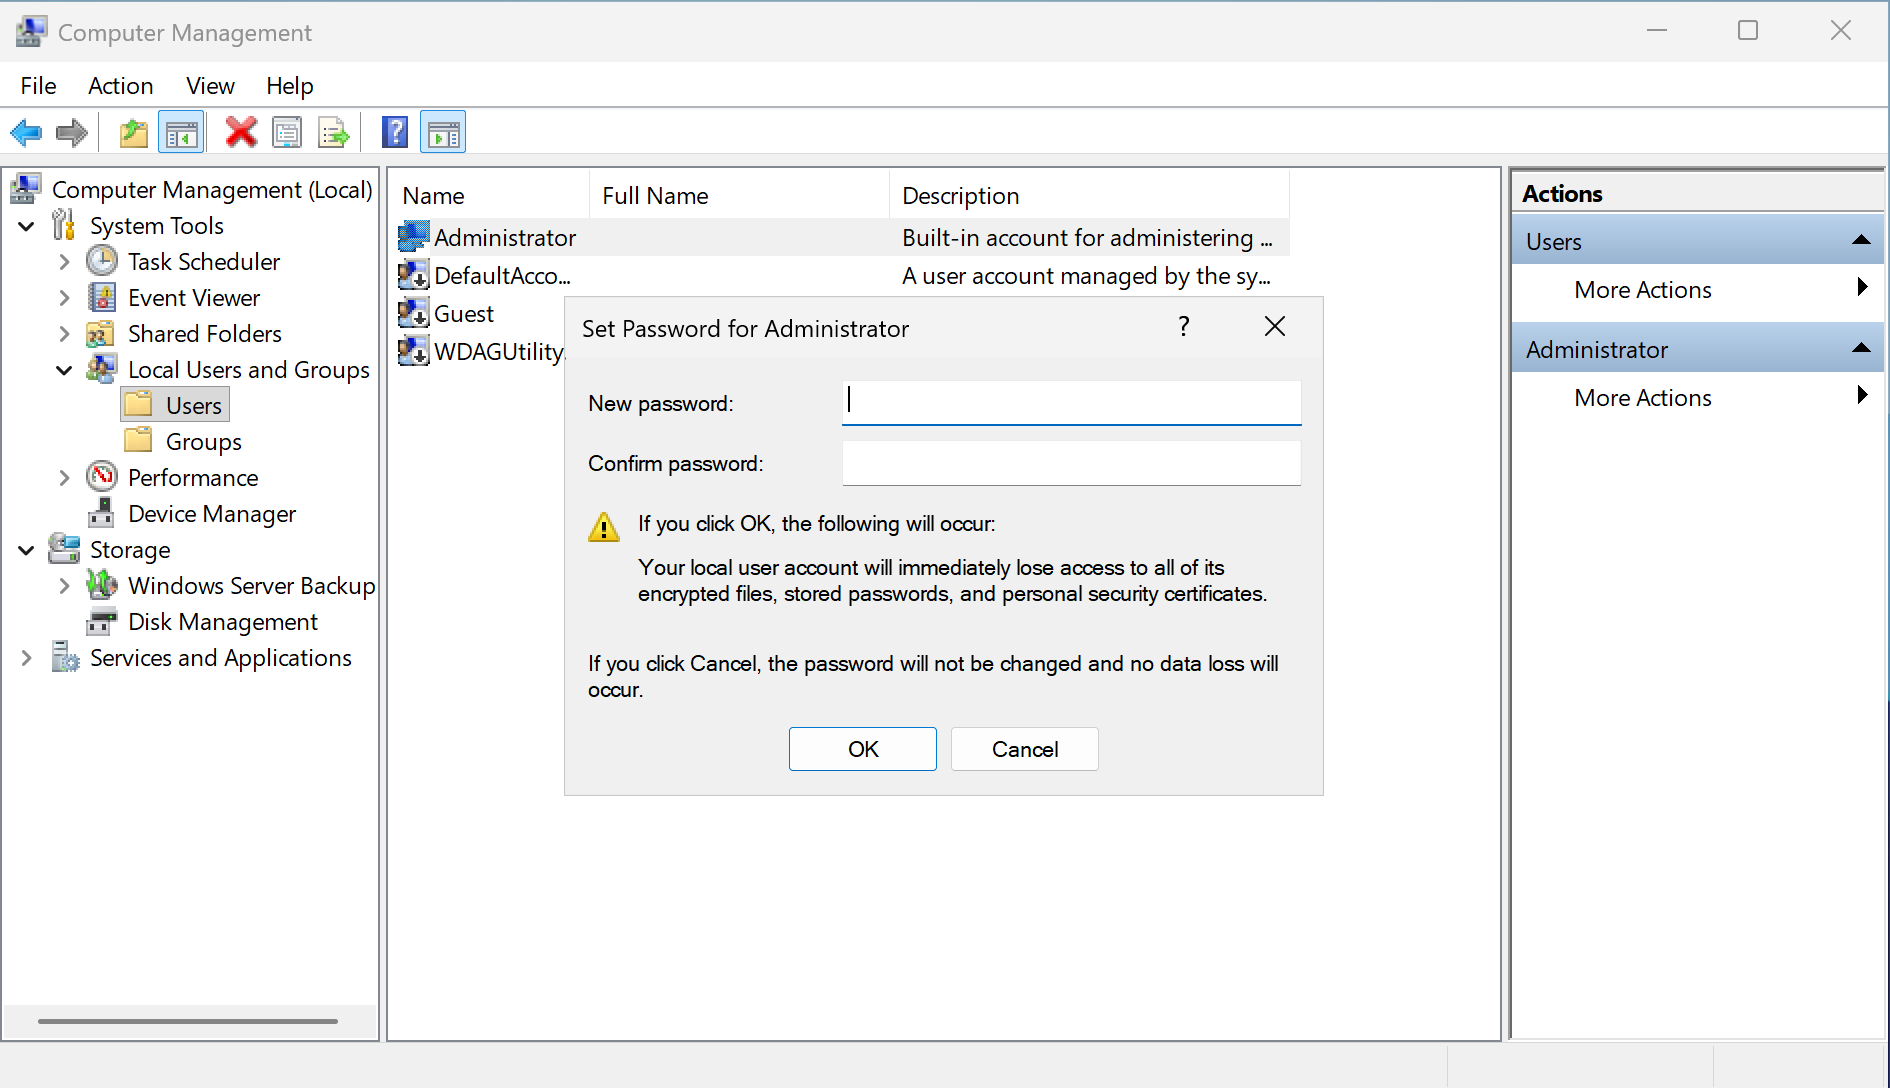
Task: Click the DefaultAccount user icon
Action: tap(413, 275)
